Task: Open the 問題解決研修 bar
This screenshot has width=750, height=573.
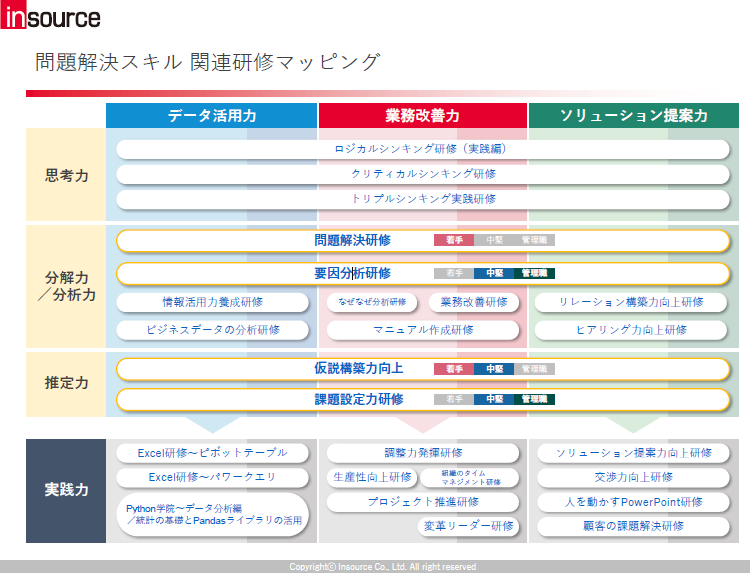Action: pos(423,241)
